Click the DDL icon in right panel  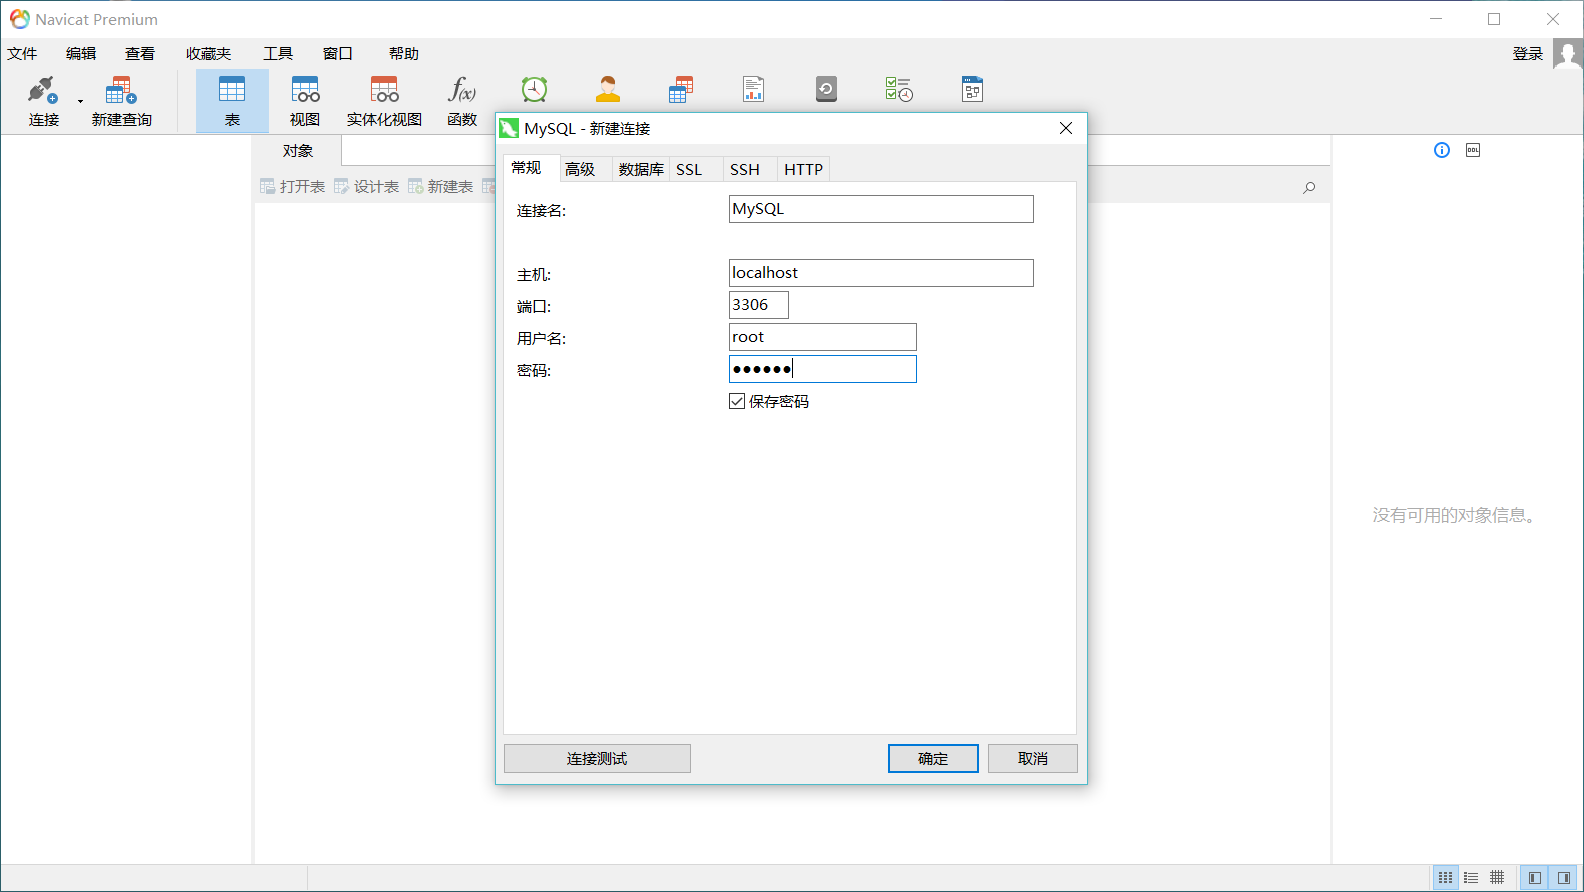(1473, 150)
